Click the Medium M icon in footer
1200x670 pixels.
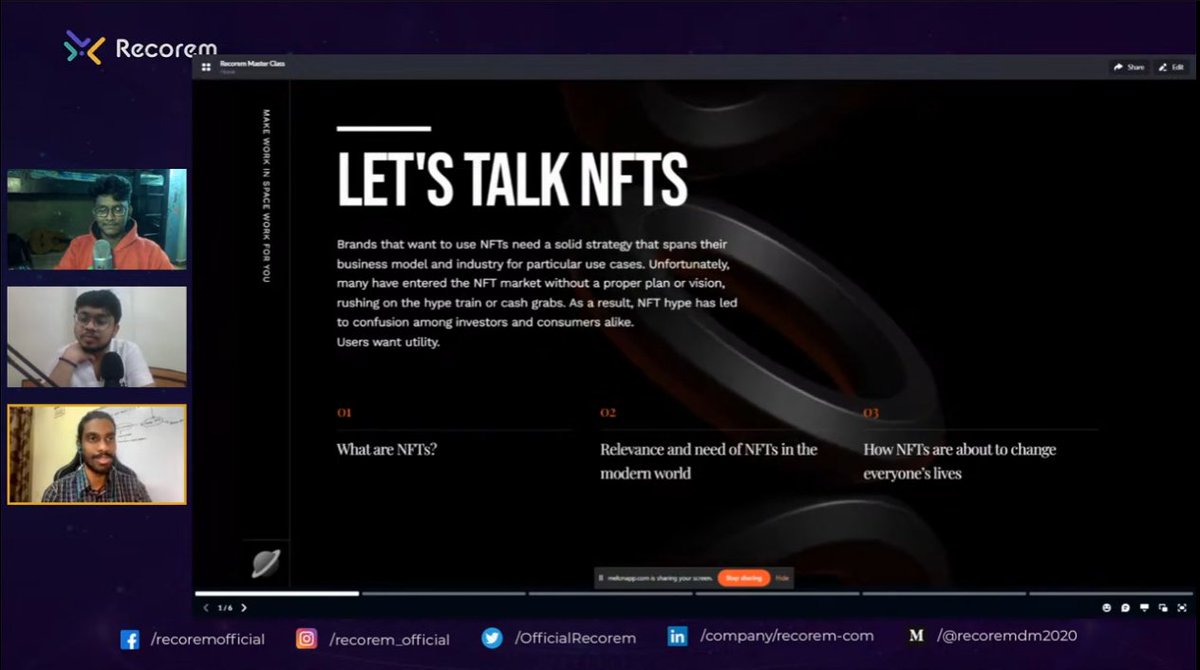[x=916, y=635]
